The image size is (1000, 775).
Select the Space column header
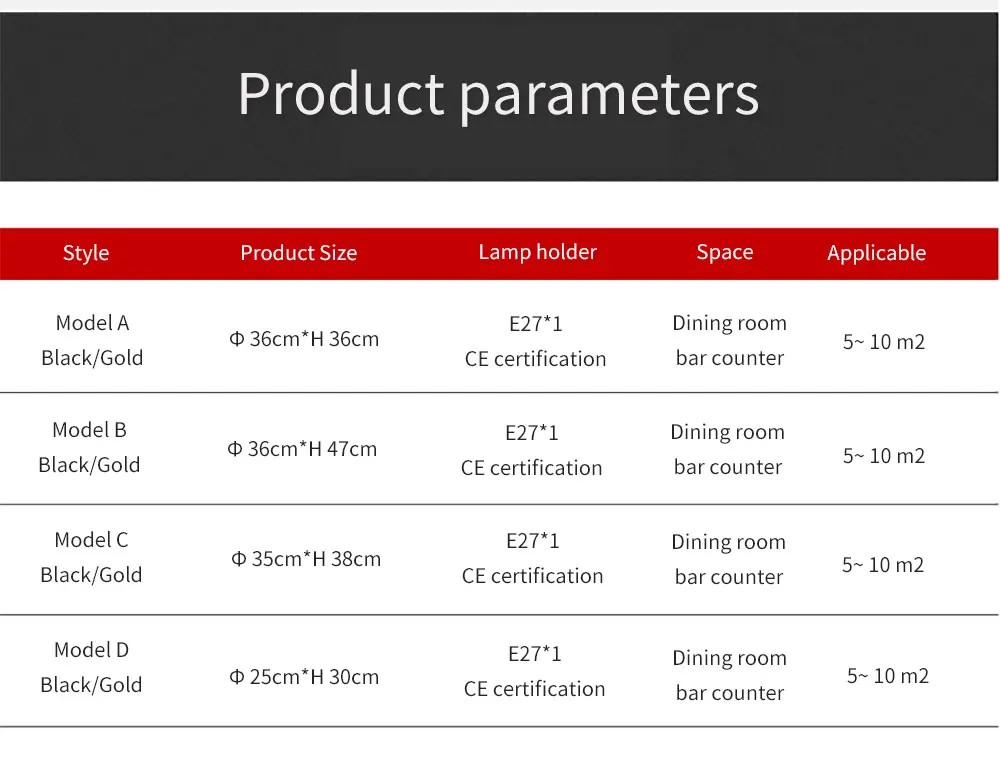[724, 252]
